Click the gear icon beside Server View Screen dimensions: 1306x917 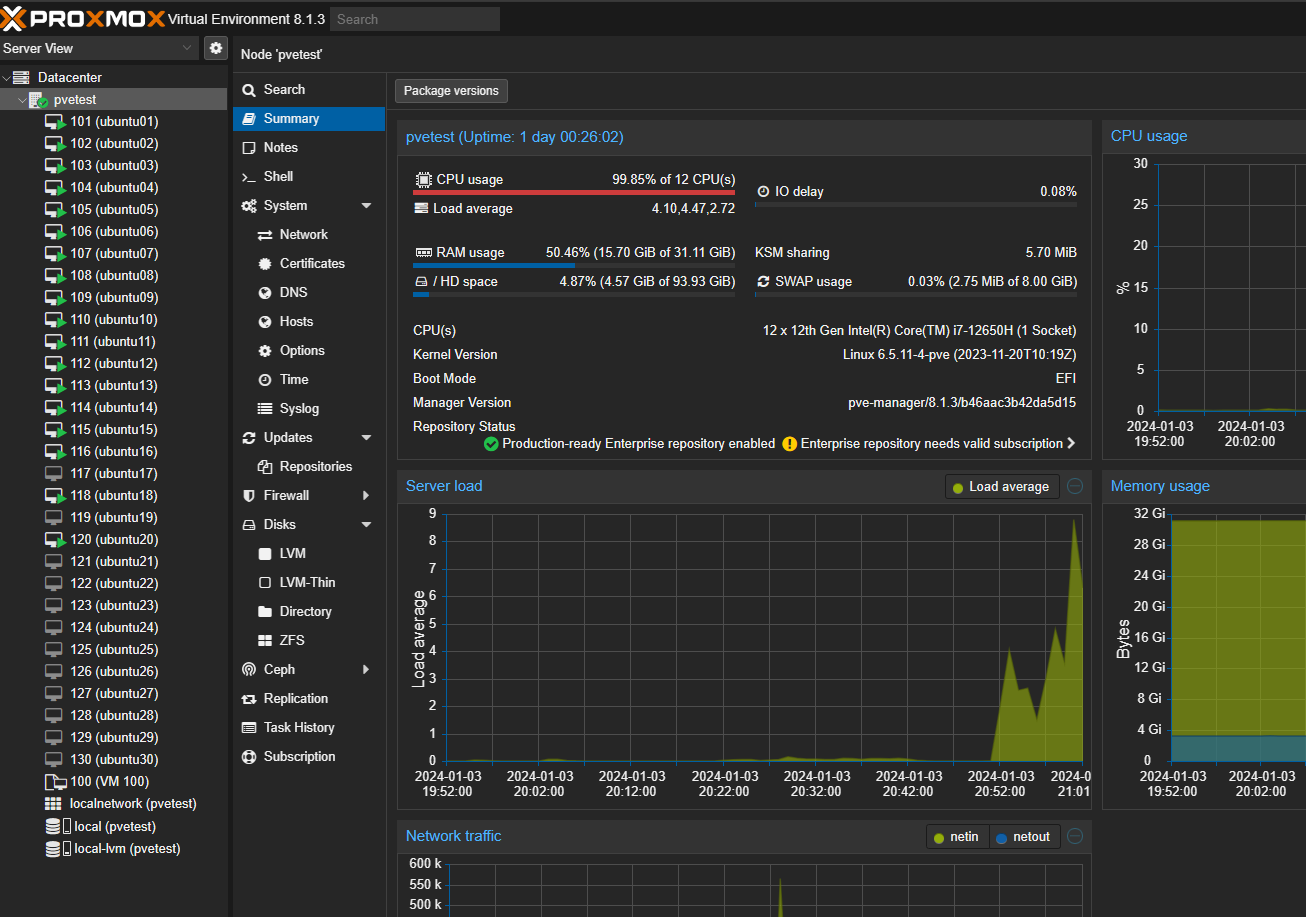tap(215, 48)
